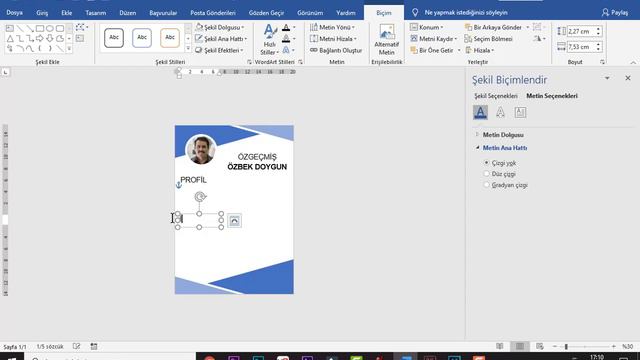Open the Dosya menu
The height and width of the screenshot is (360, 640).
point(15,13)
